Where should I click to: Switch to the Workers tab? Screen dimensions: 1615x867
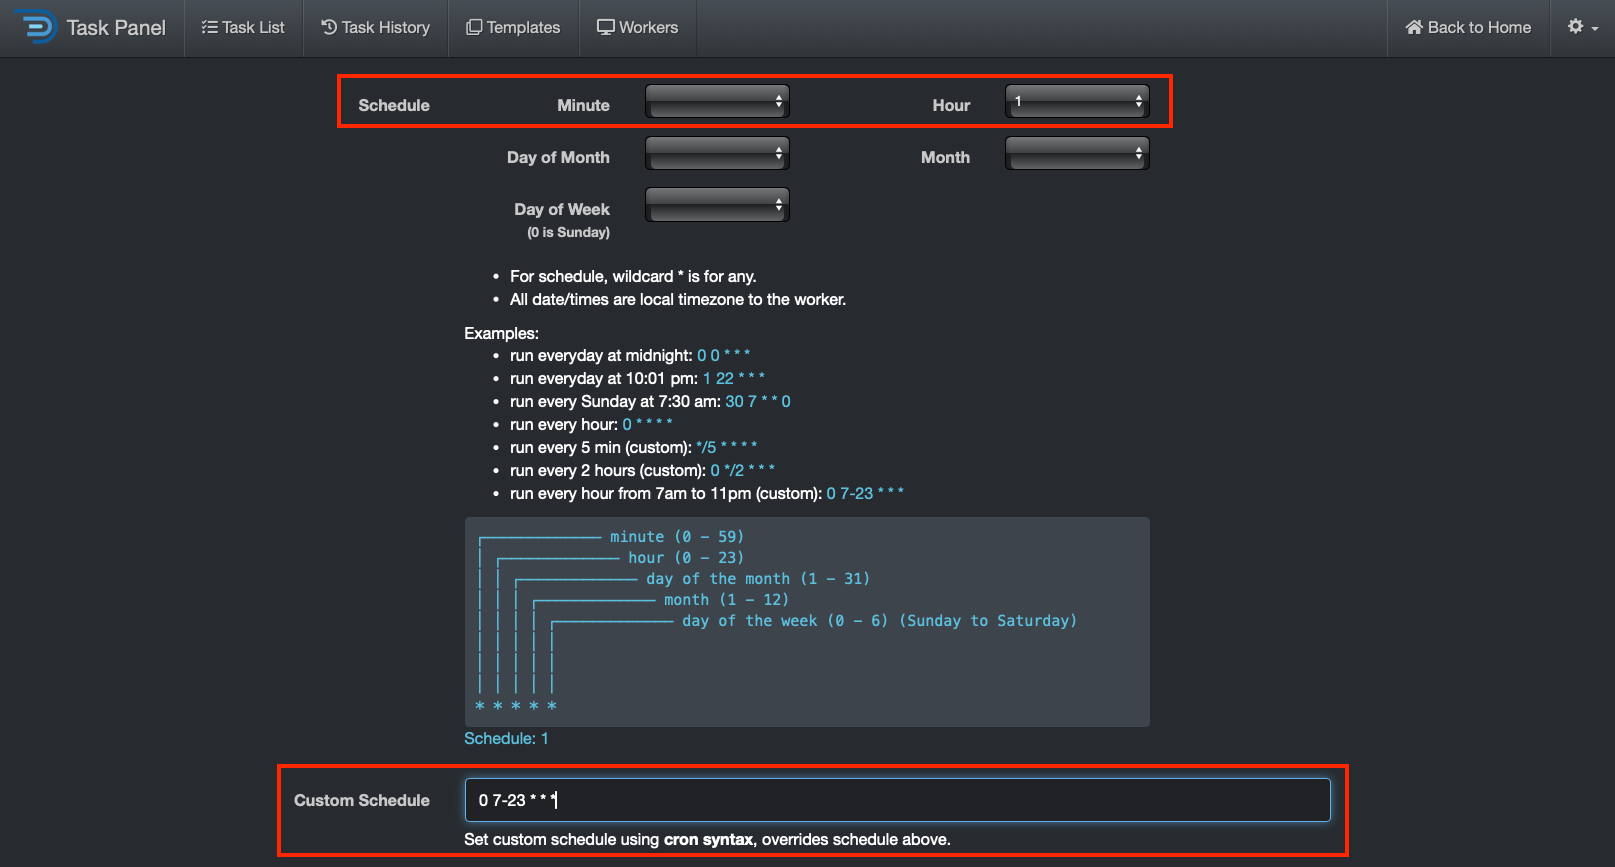click(637, 28)
